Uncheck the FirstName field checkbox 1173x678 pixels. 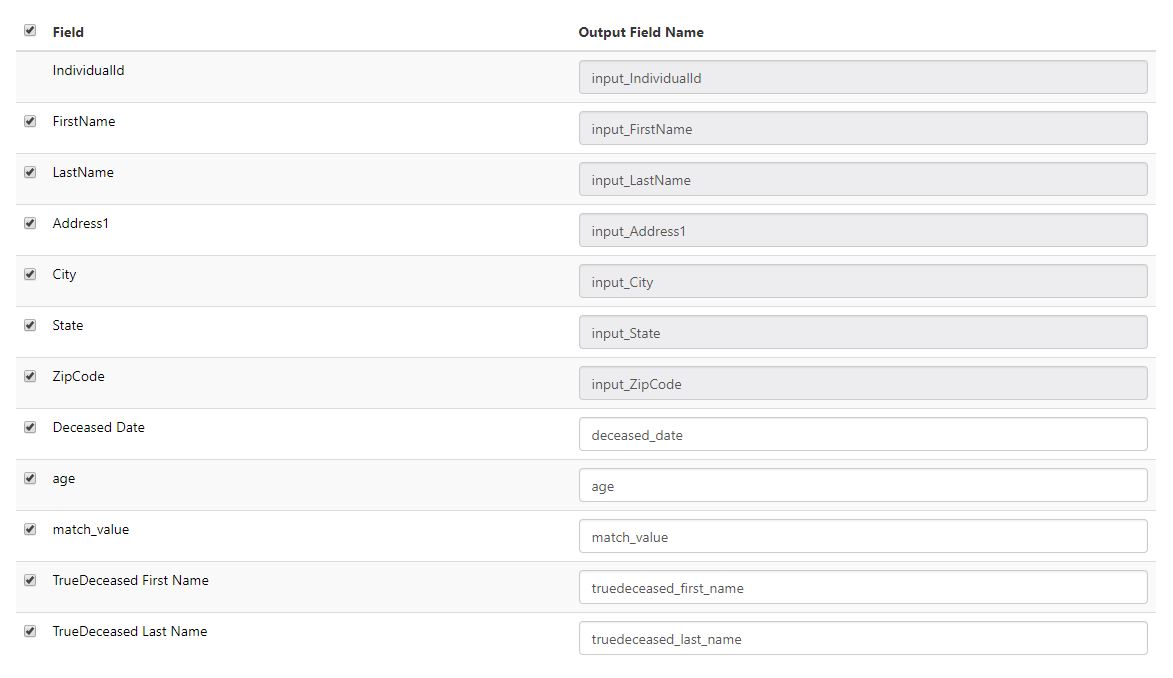click(x=30, y=121)
